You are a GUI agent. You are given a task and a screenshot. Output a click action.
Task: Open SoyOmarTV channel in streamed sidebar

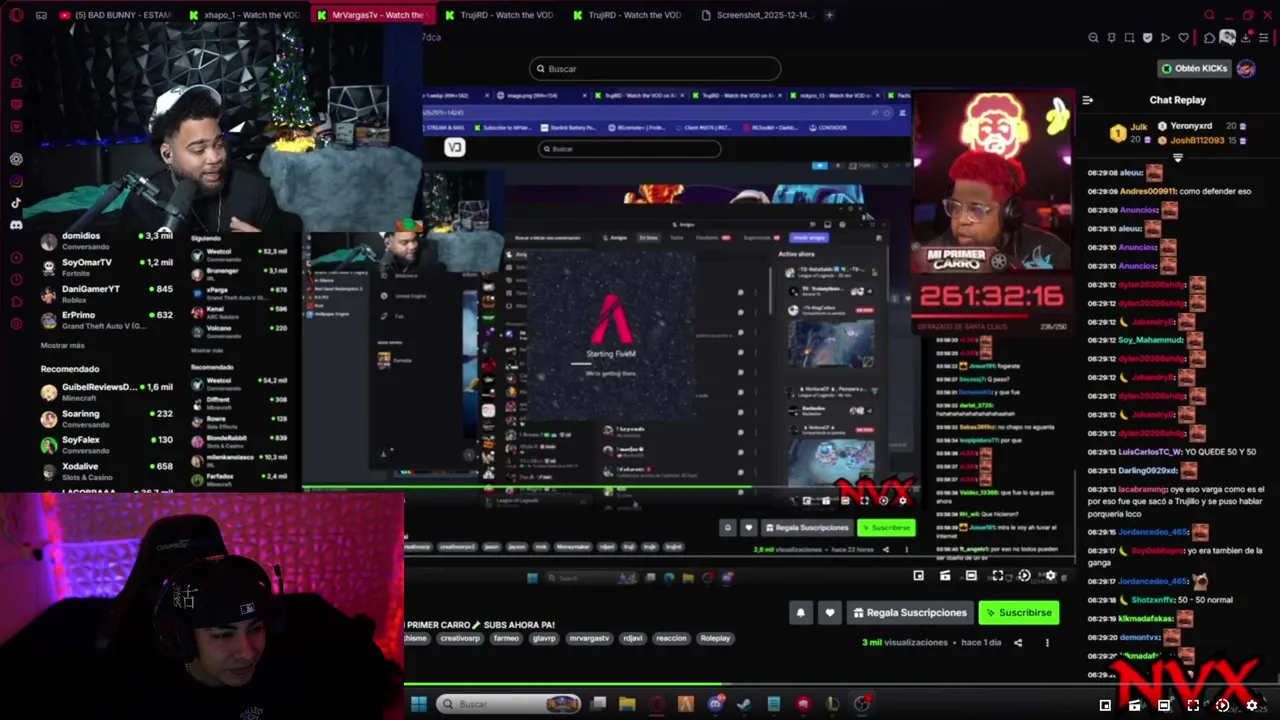coord(108,267)
